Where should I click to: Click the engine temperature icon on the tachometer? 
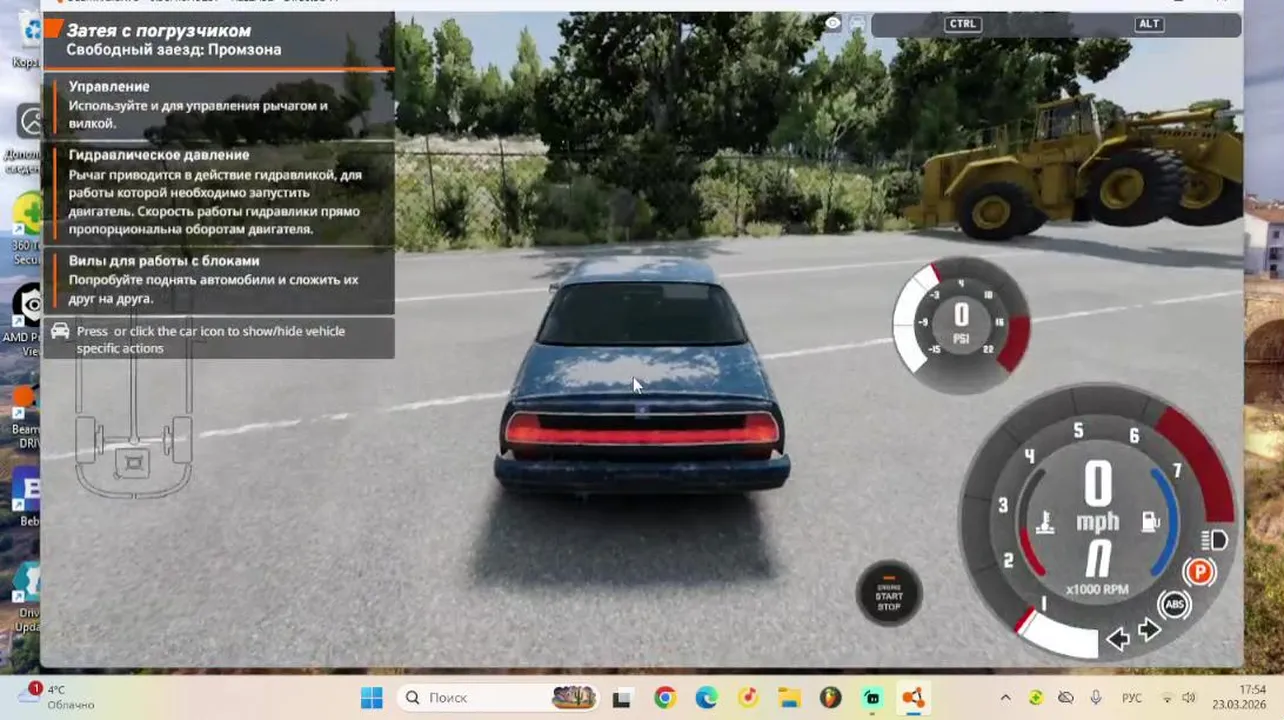pos(1045,521)
